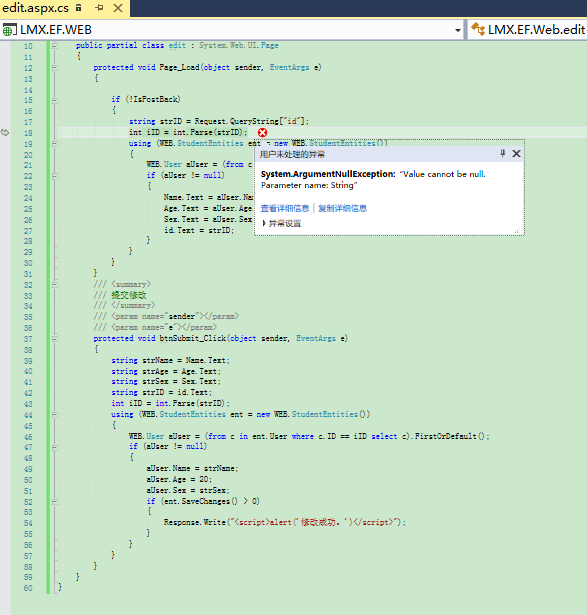
Task: Collapse the SaveChanges if block at line 52
Action: [x=55, y=502]
